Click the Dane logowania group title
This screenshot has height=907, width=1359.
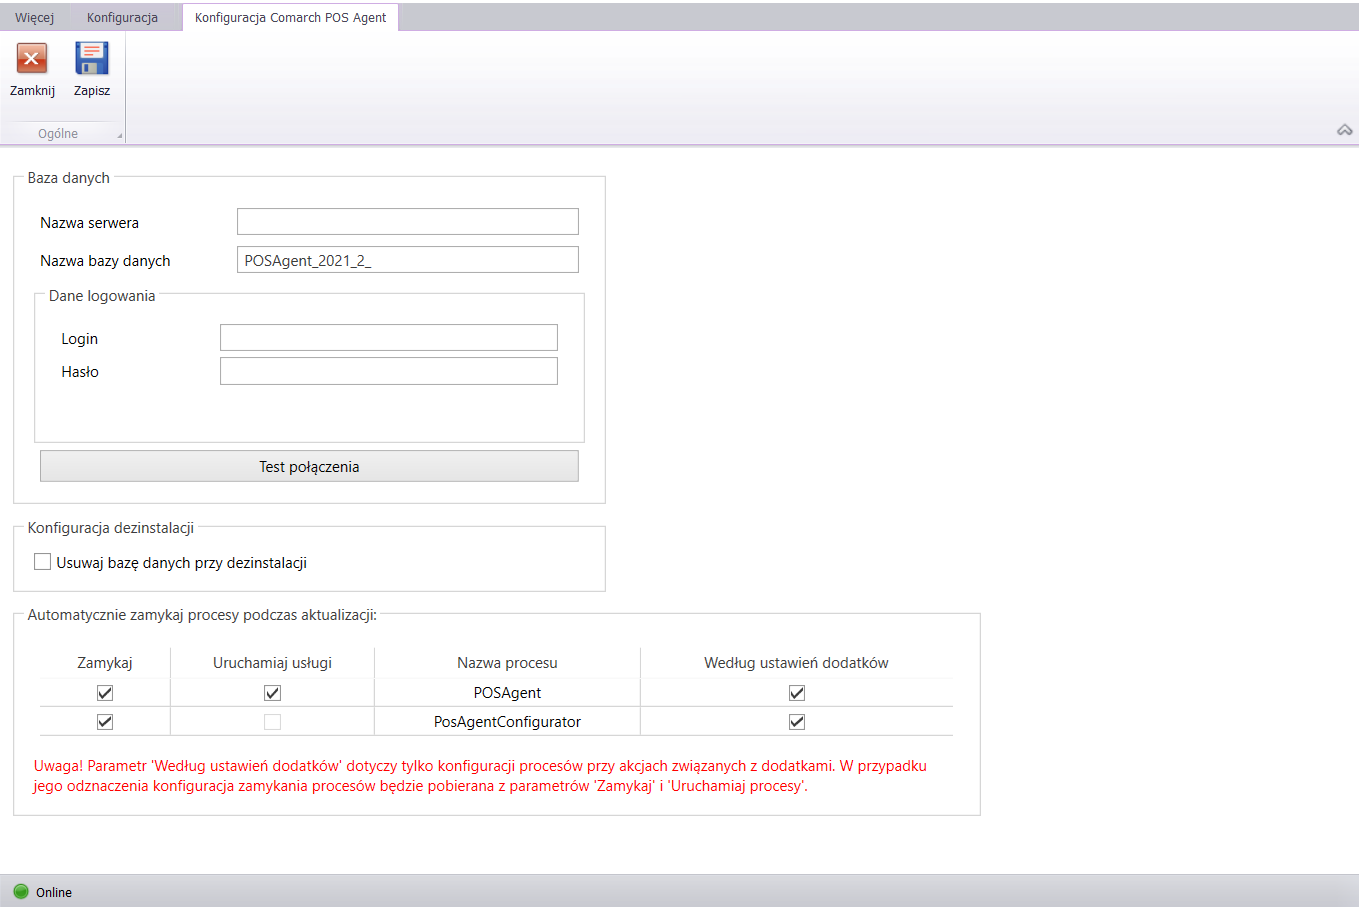point(102,296)
